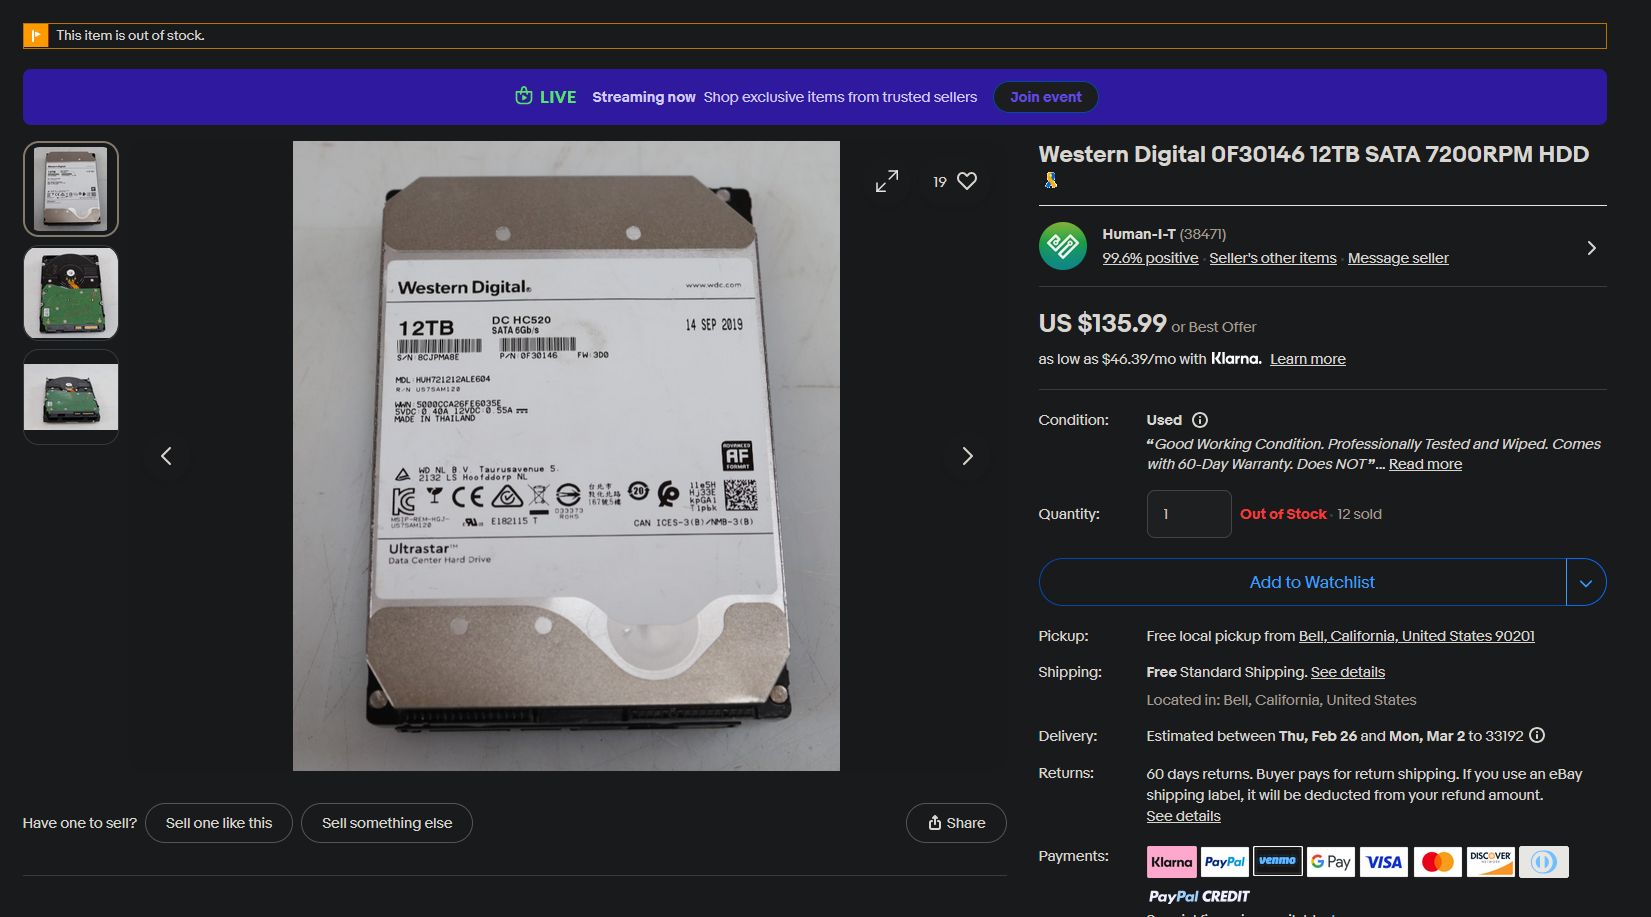
Task: Open Klarna Learn more link
Action: point(1308,359)
